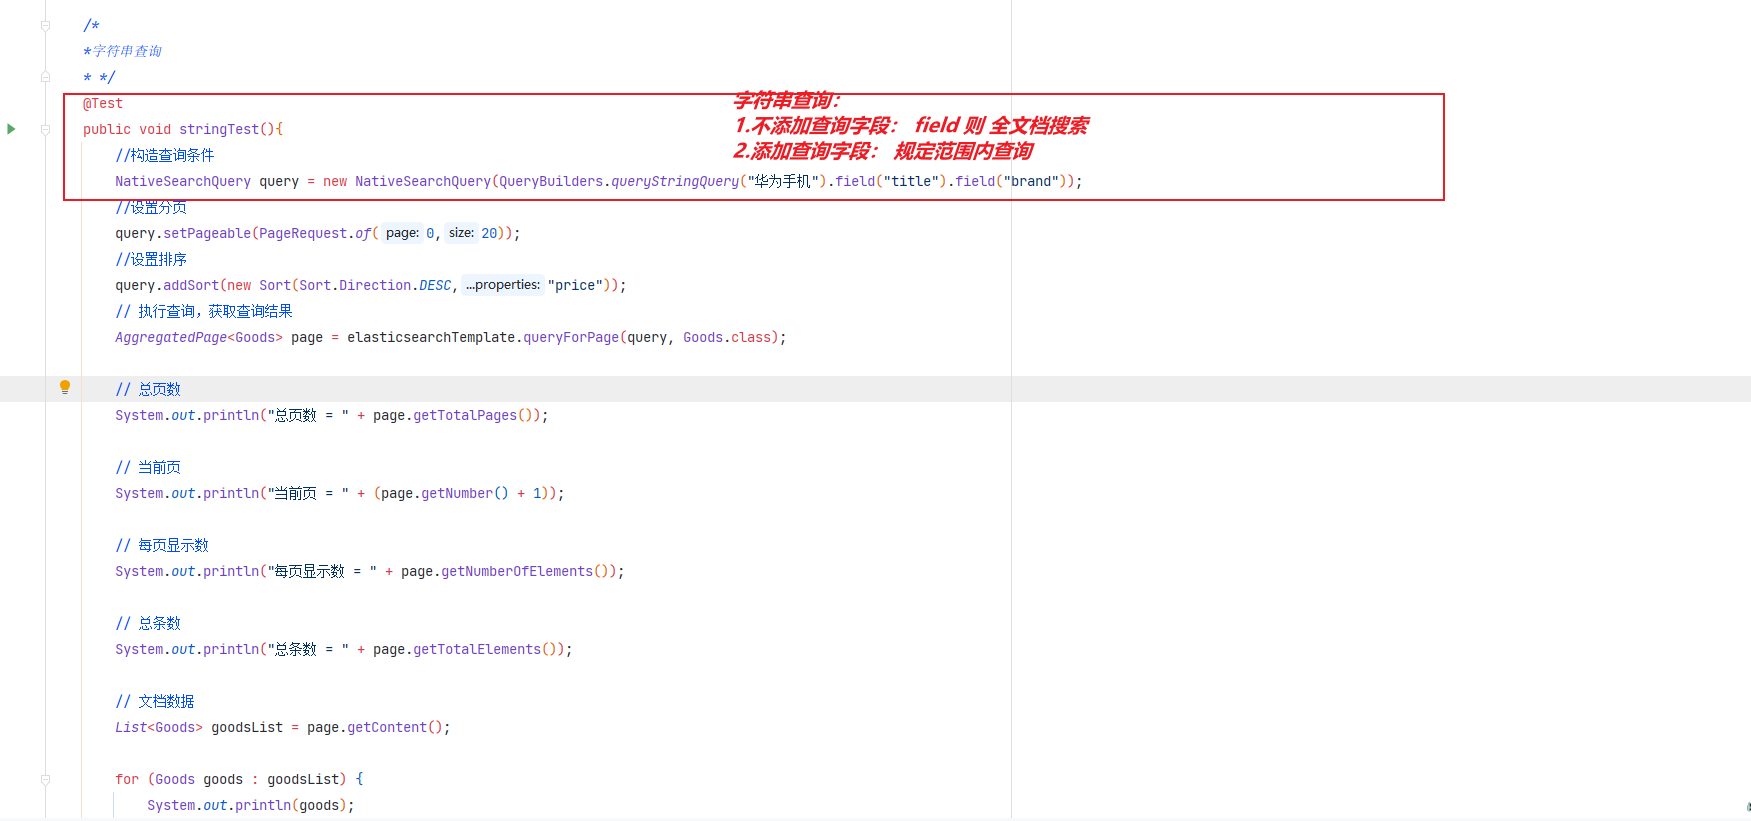Viewport: 1751px width, 821px height.
Task: Click the List<Goods> type declaration
Action: [159, 727]
